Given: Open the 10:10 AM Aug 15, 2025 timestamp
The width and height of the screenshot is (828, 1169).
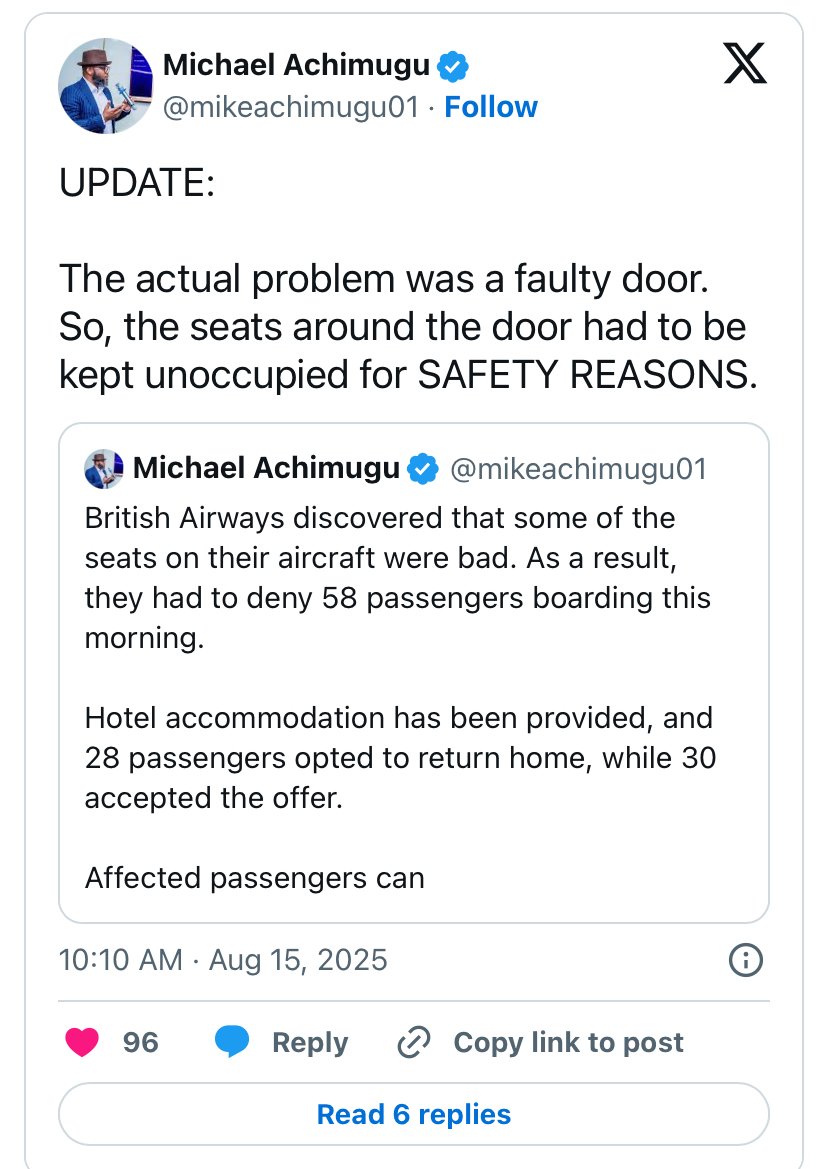Looking at the screenshot, I should pyautogui.click(x=223, y=961).
